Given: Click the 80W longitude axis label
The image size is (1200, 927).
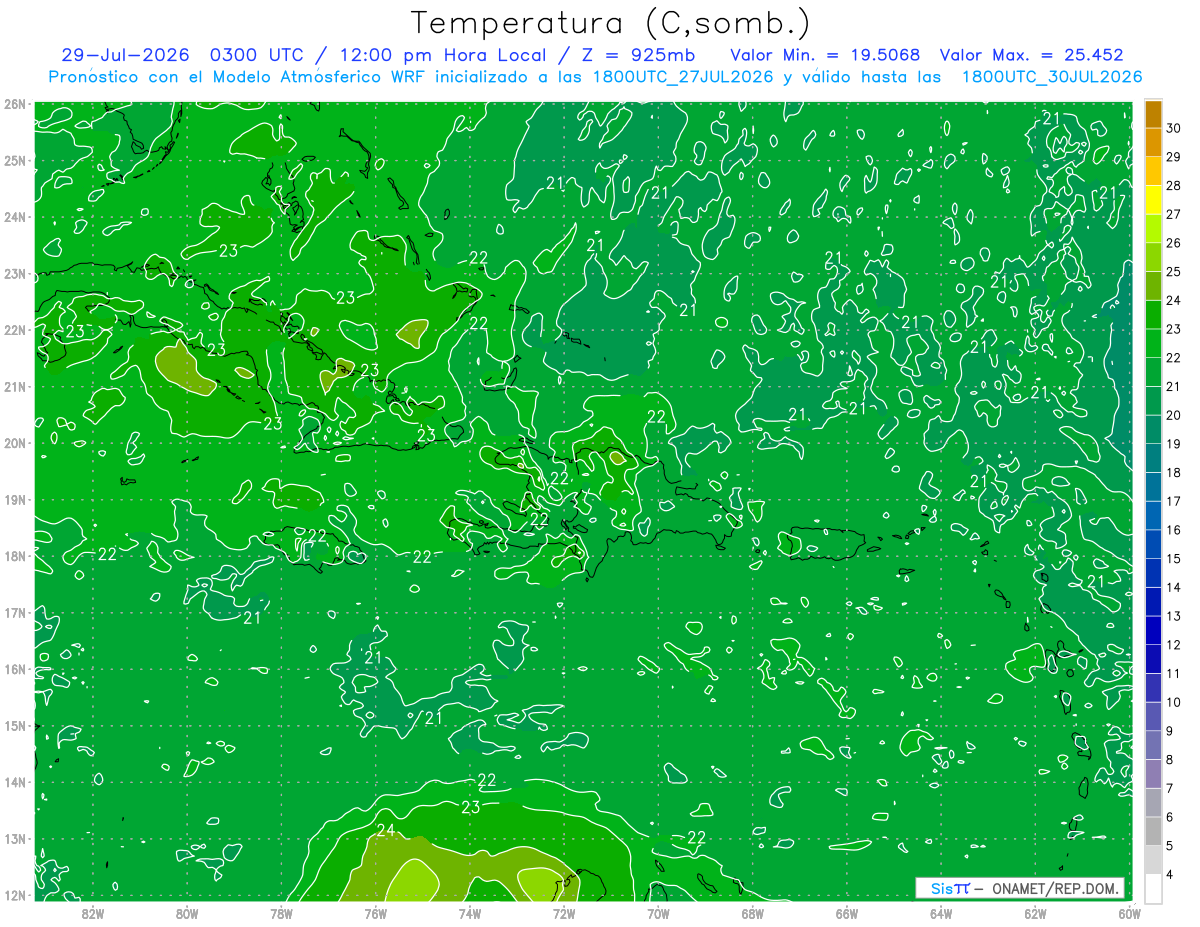Looking at the screenshot, I should click(187, 913).
